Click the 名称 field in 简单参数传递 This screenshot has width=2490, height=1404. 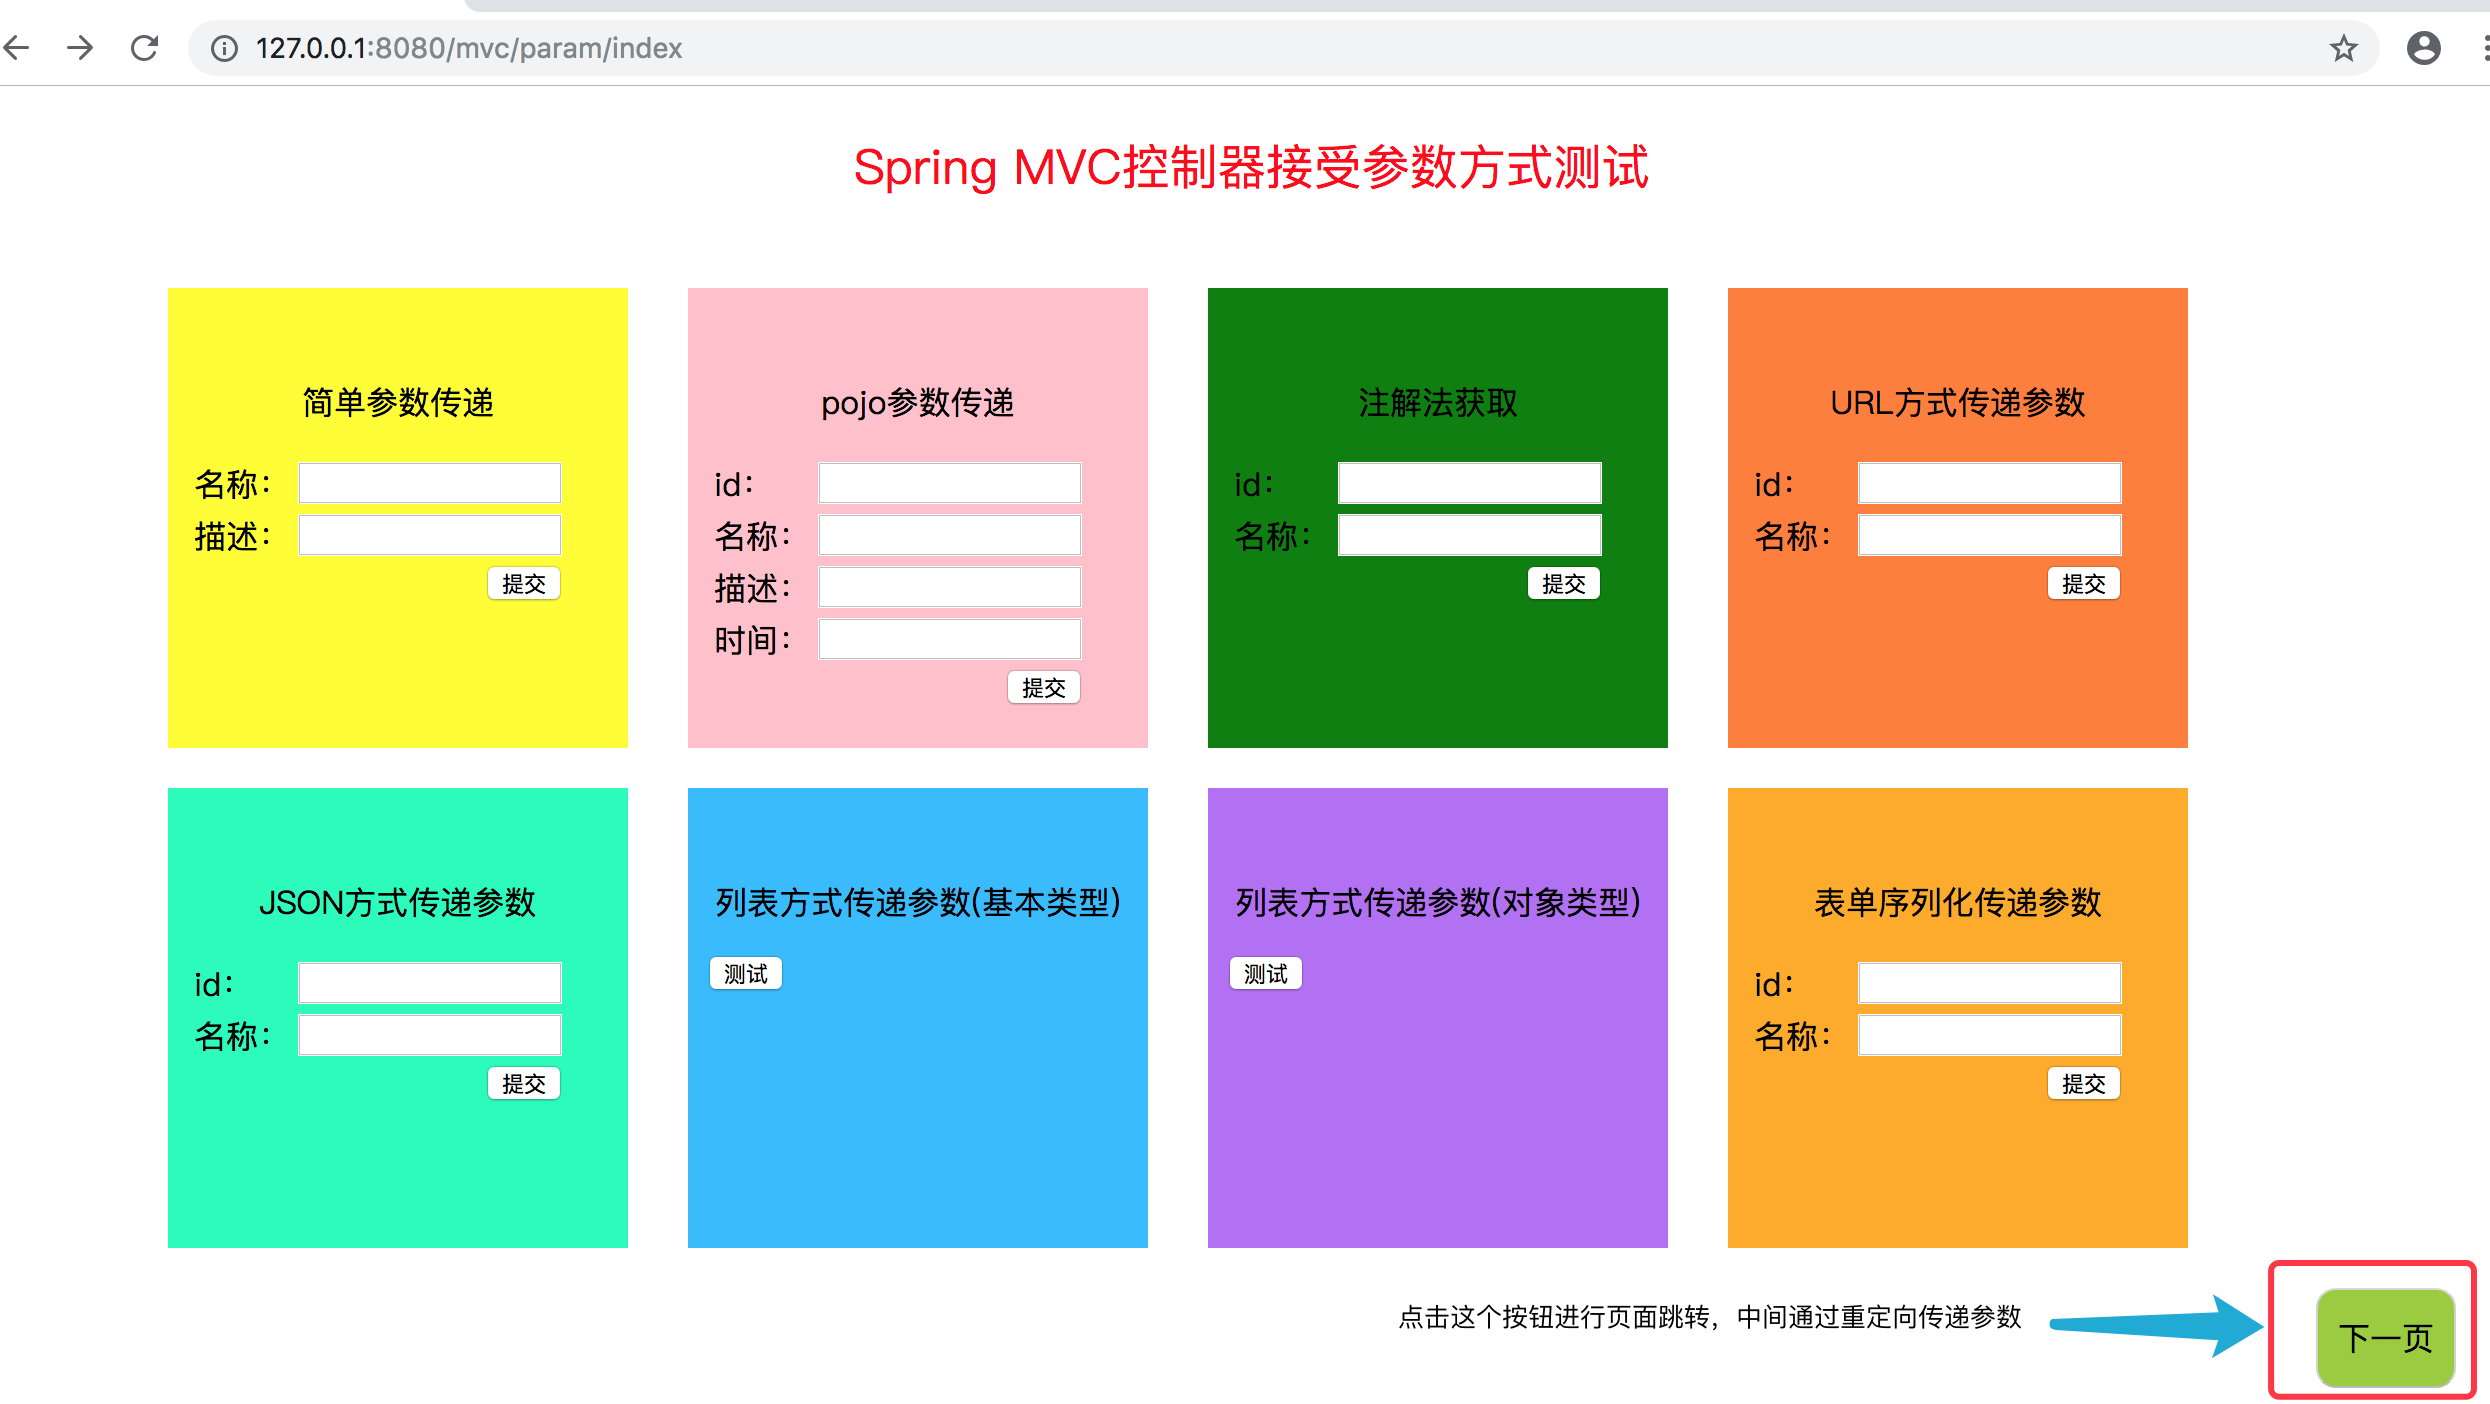pyautogui.click(x=430, y=483)
